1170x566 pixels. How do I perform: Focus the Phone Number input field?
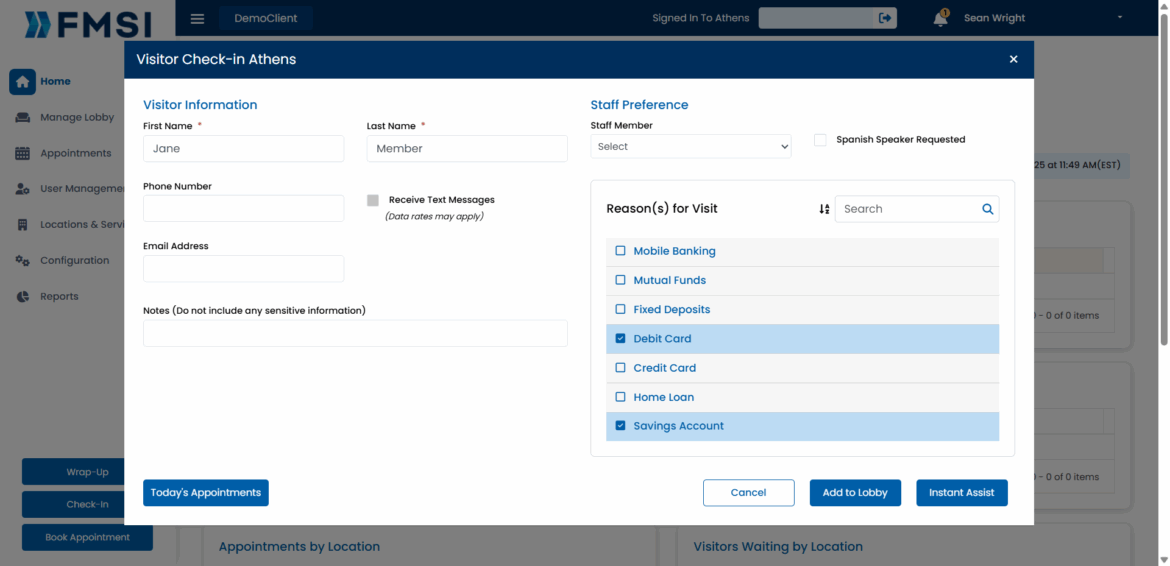[243, 208]
